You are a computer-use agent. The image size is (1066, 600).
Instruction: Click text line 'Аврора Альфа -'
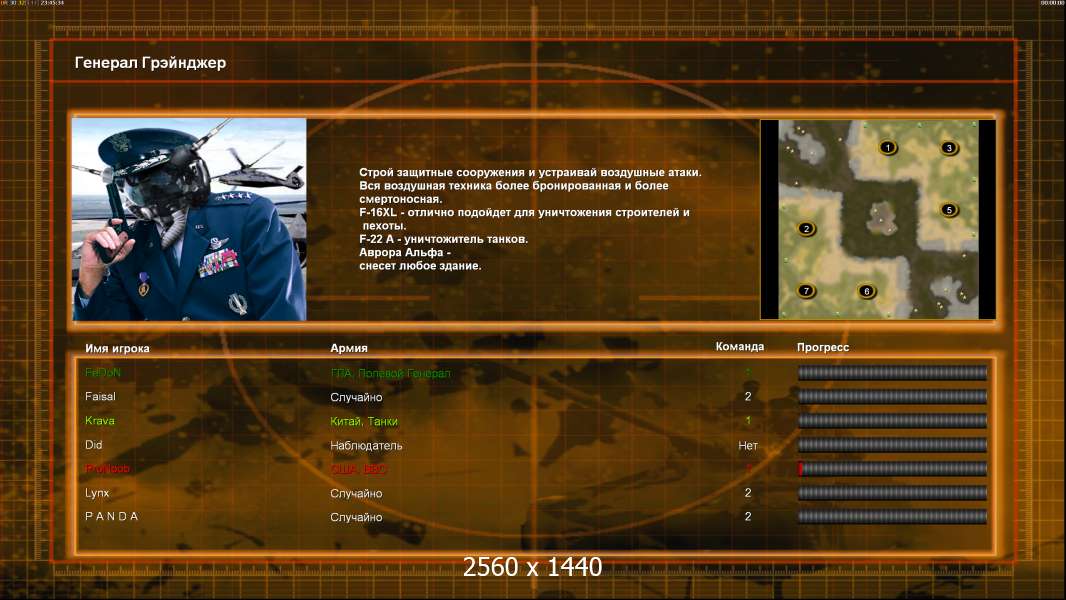coord(405,252)
